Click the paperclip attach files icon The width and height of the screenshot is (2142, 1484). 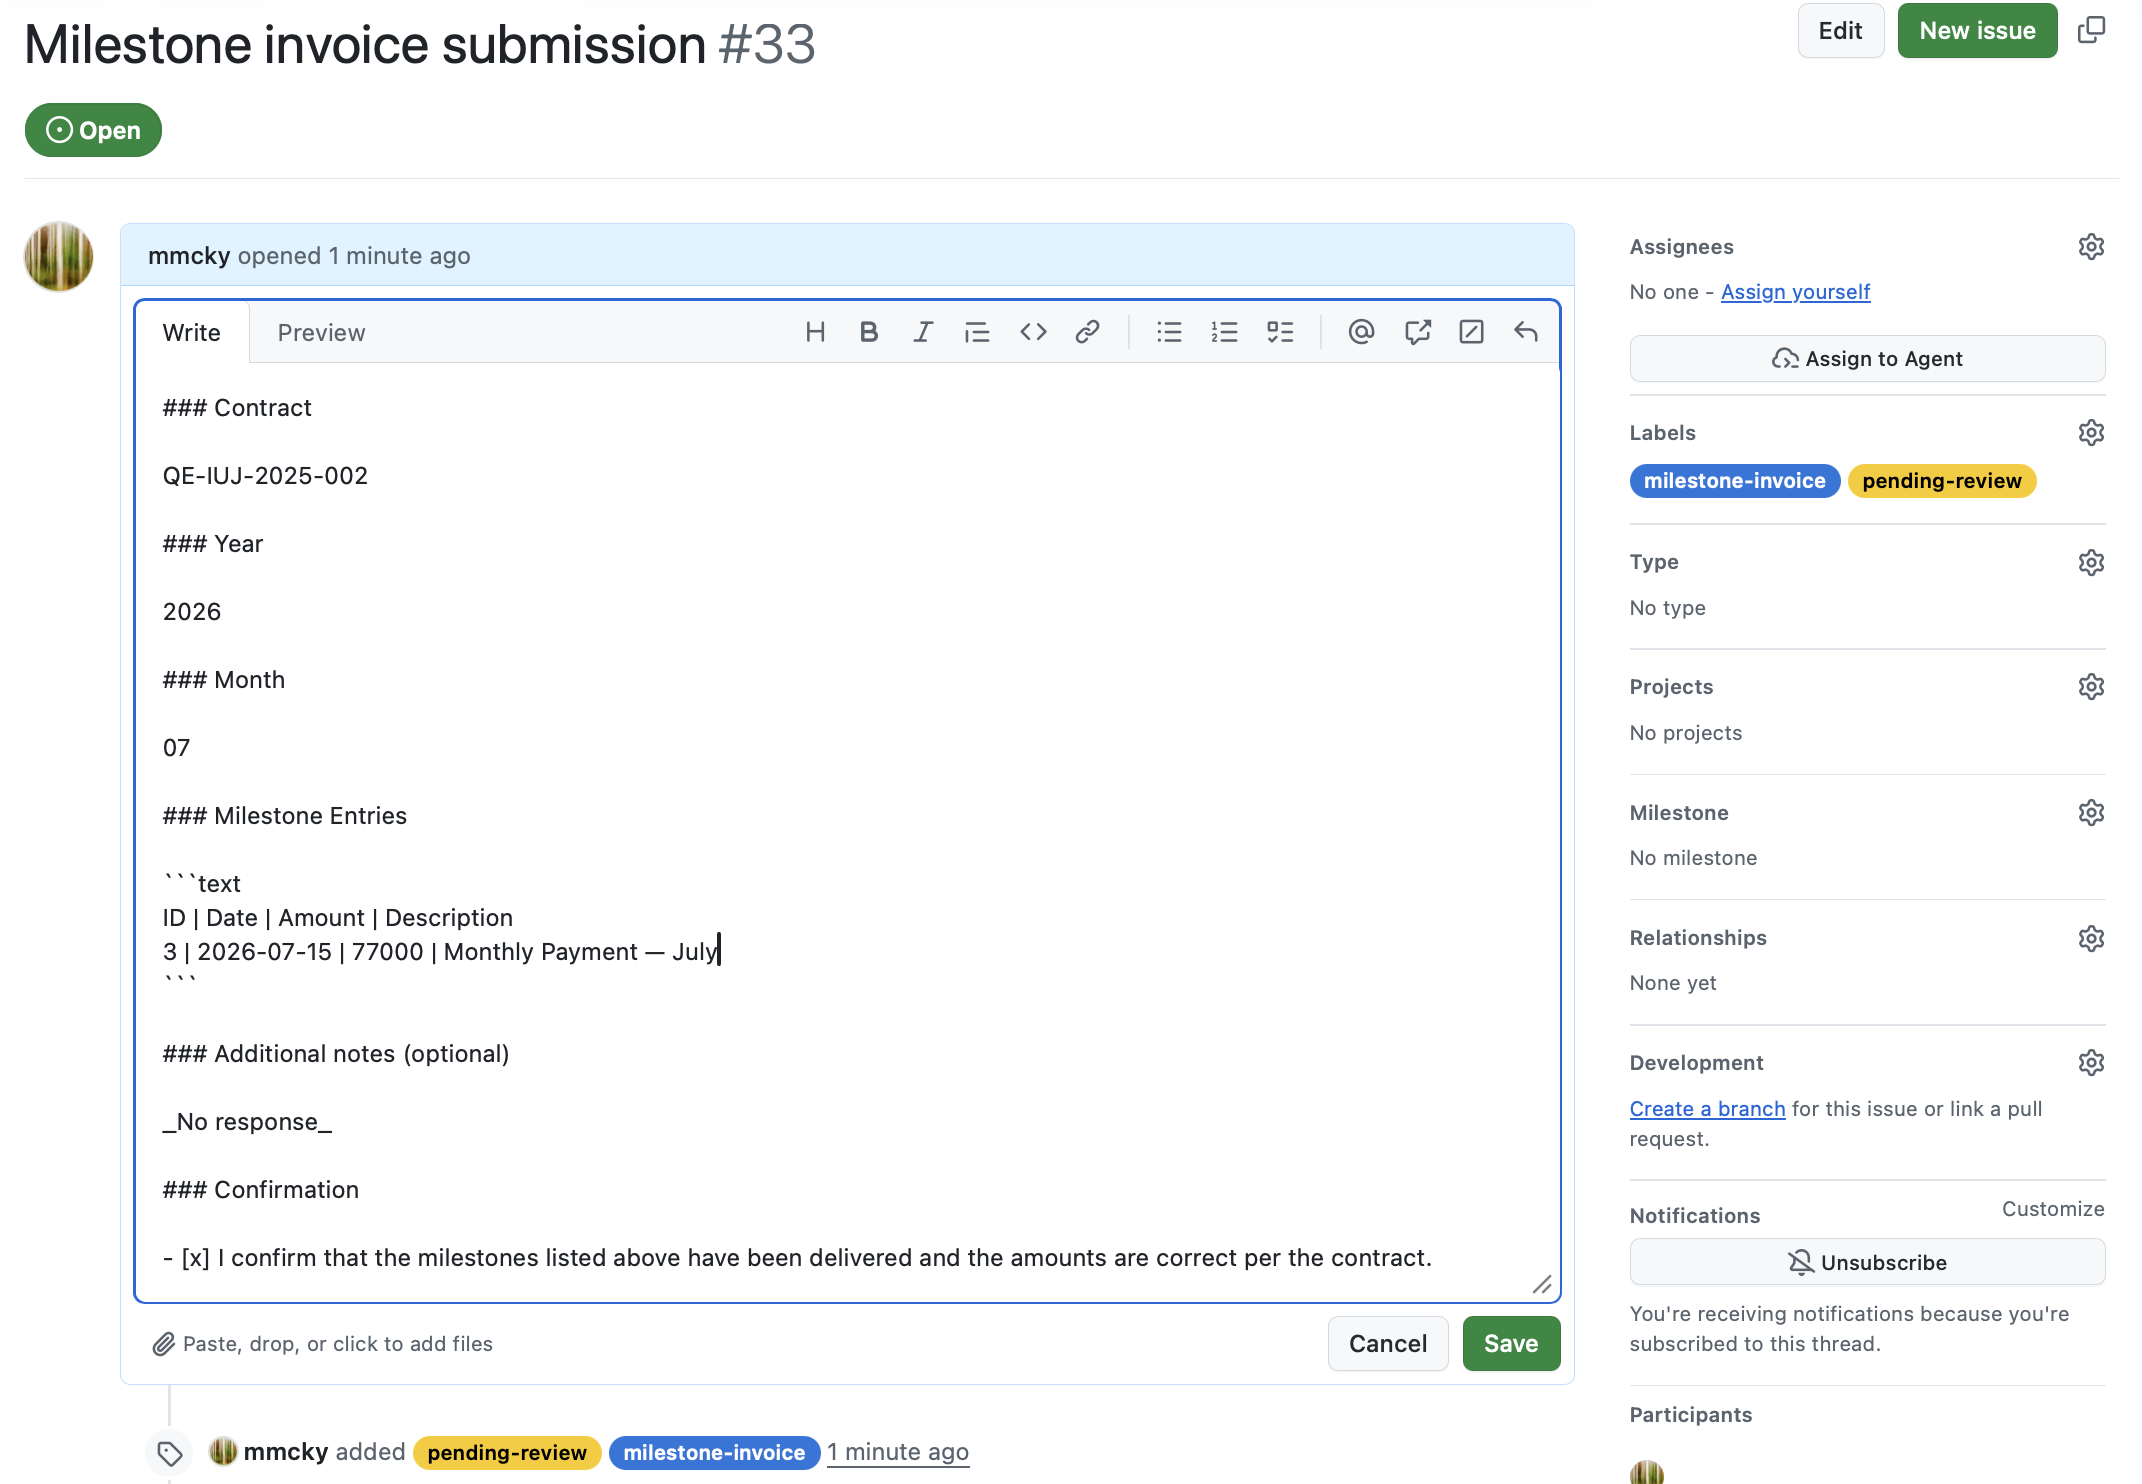[x=164, y=1344]
